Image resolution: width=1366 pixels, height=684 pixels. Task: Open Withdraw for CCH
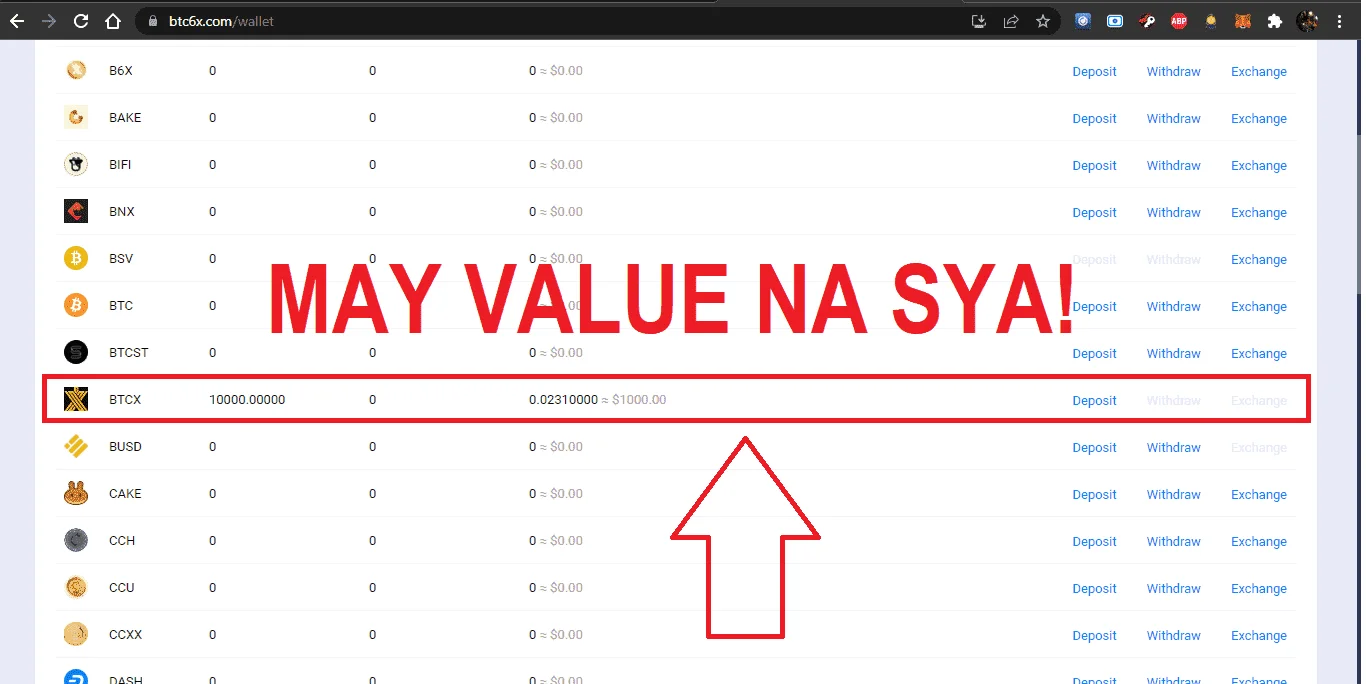(x=1173, y=542)
